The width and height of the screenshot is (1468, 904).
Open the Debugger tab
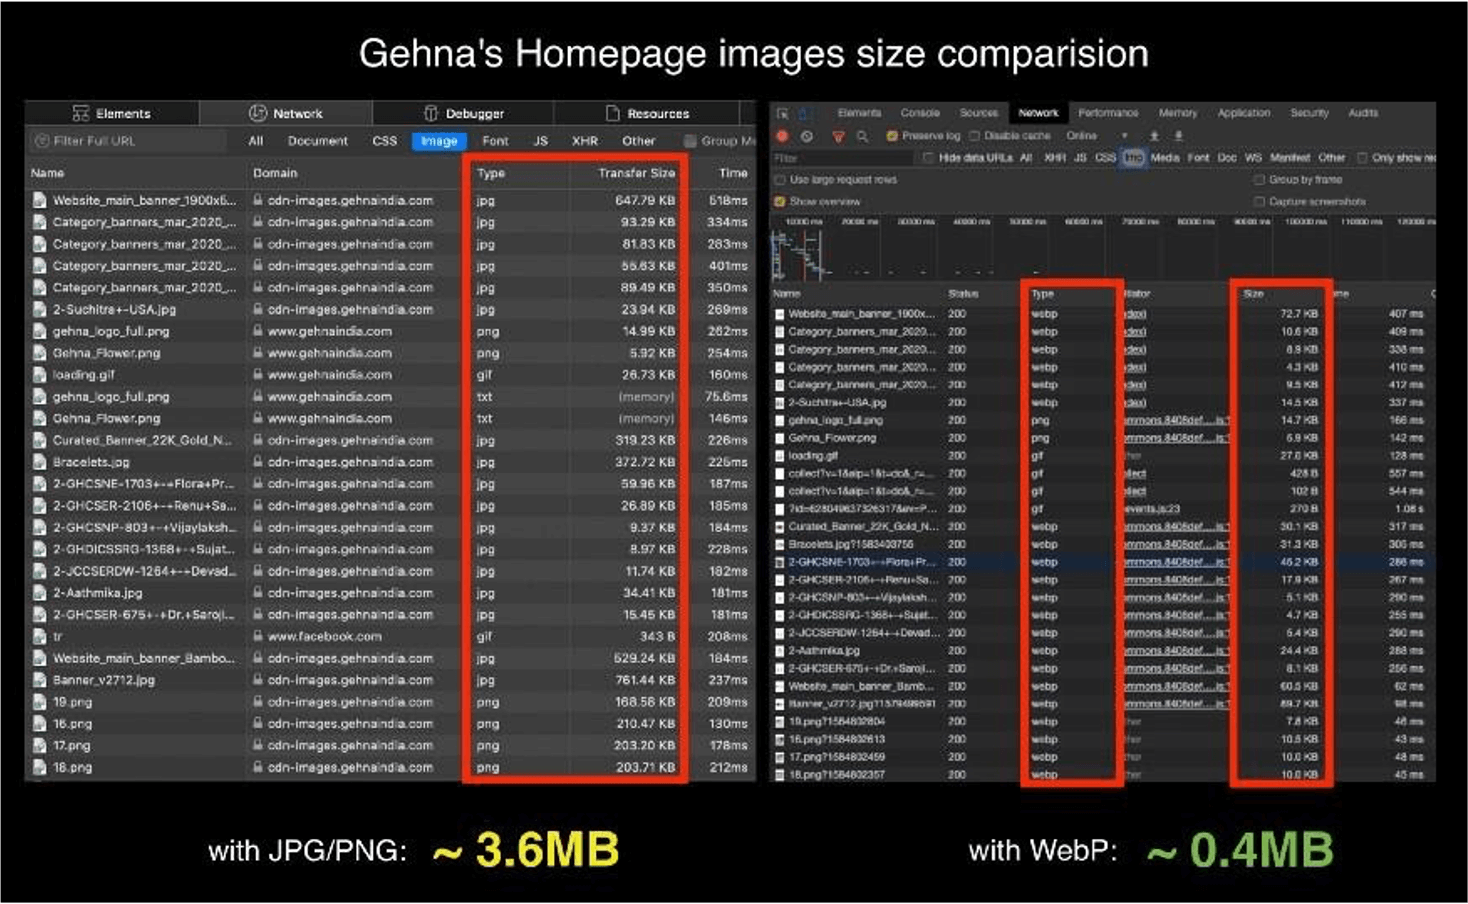click(x=463, y=113)
